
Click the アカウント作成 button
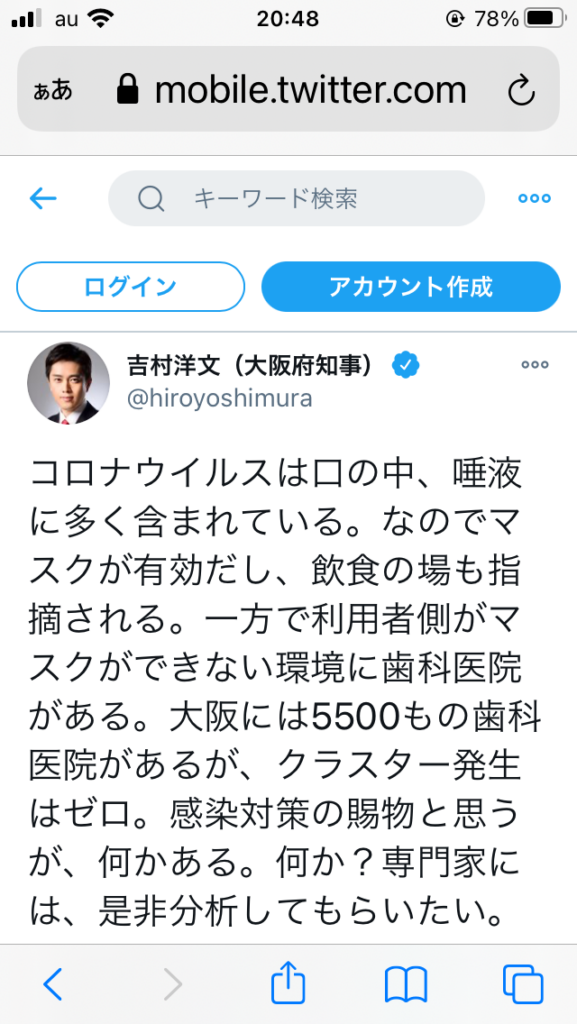[x=411, y=287]
